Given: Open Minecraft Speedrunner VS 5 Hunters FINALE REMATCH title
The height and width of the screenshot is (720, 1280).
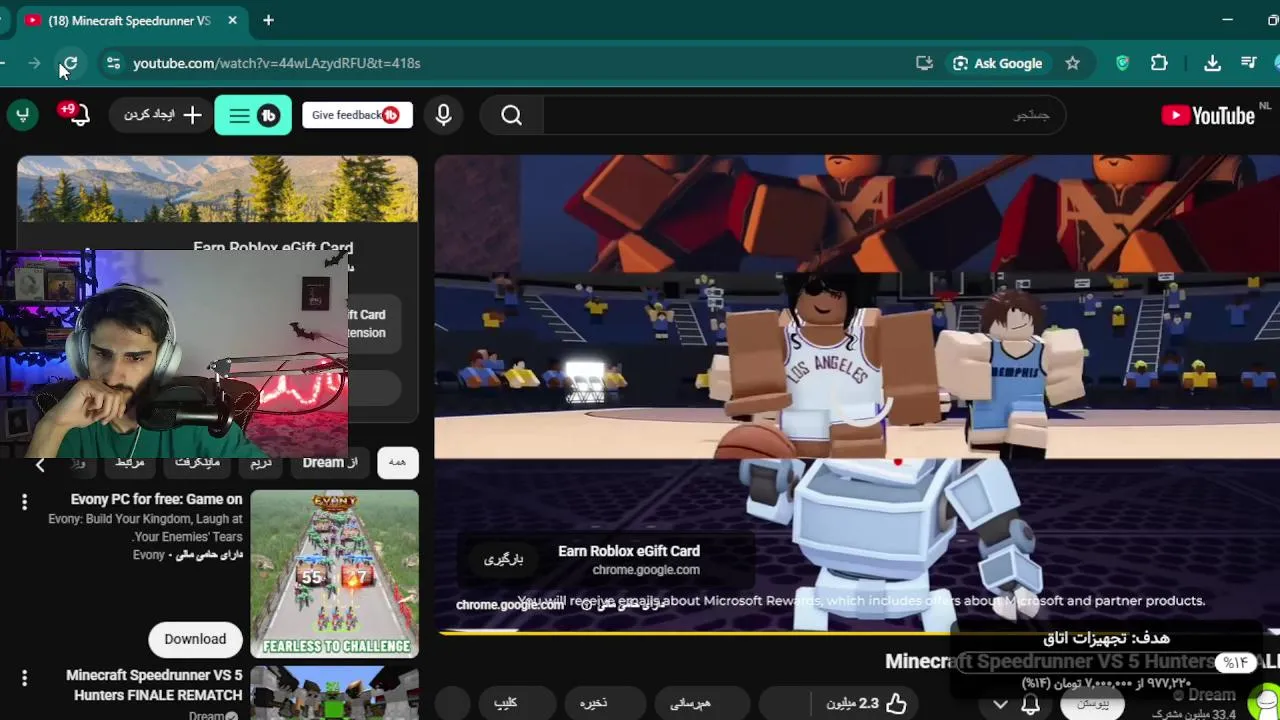Looking at the screenshot, I should (x=154, y=685).
